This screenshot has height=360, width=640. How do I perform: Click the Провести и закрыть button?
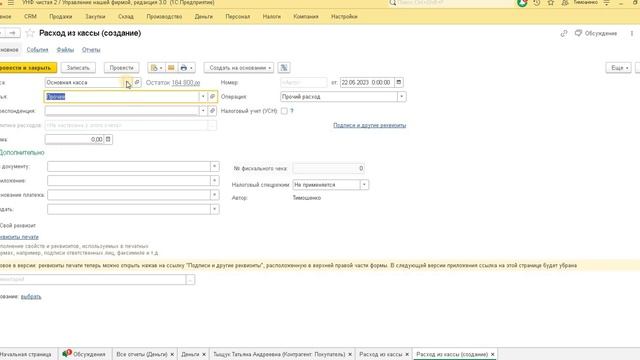[x=27, y=68]
